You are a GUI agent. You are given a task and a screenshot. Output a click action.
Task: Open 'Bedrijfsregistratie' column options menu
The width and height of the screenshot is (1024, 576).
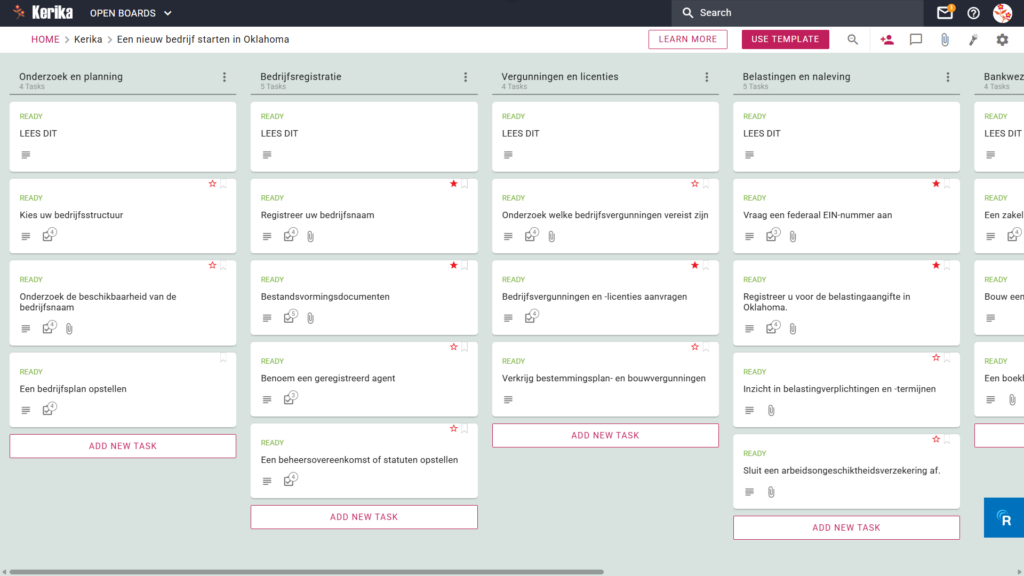(465, 77)
